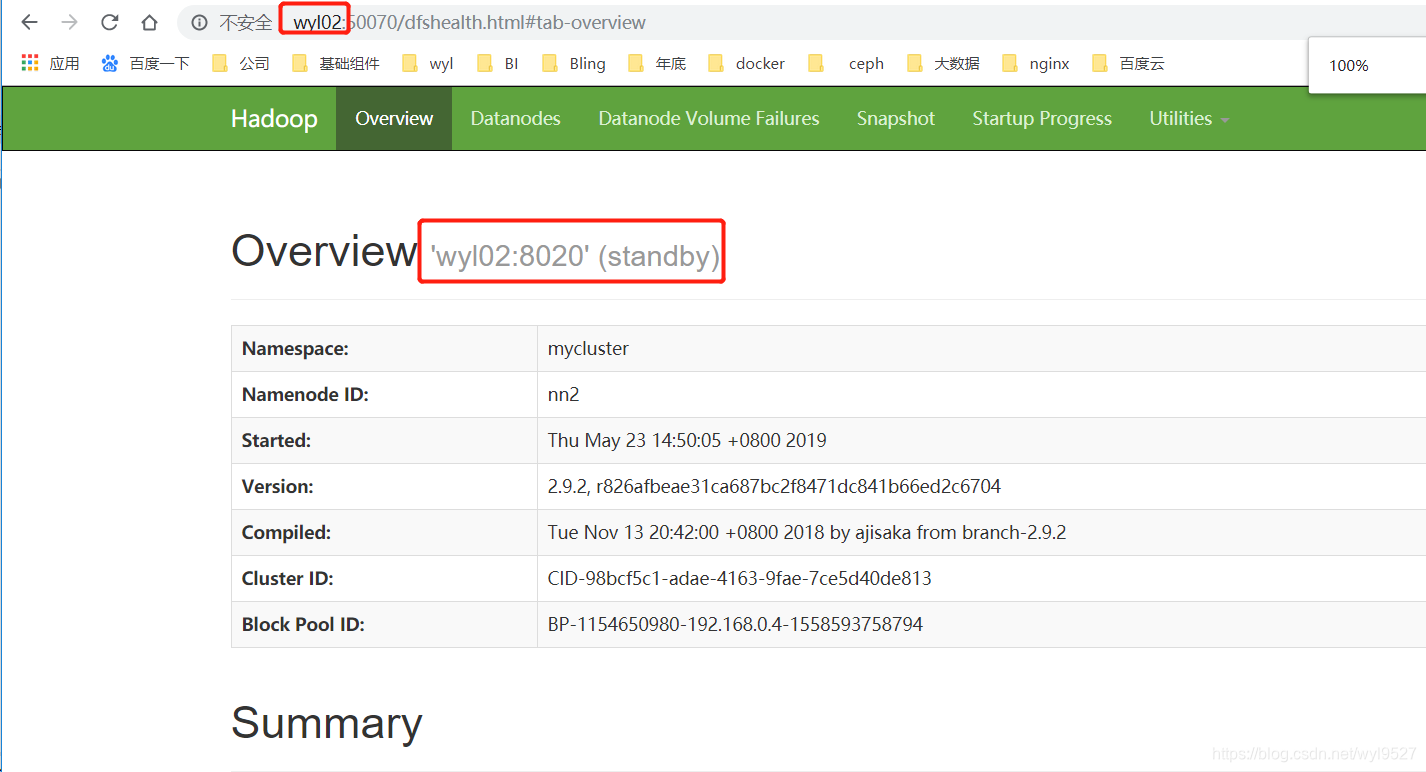Reload the page with refresh icon
The image size is (1426, 772).
[109, 22]
